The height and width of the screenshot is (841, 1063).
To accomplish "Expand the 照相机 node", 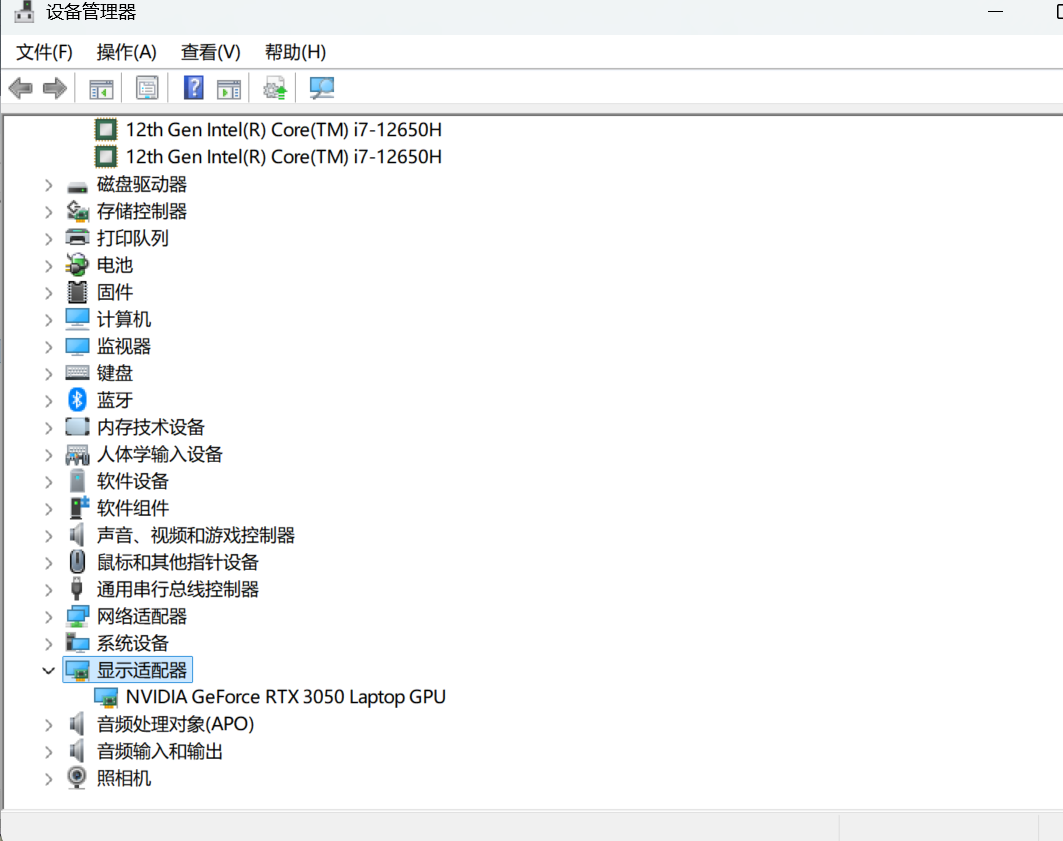I will click(x=48, y=779).
